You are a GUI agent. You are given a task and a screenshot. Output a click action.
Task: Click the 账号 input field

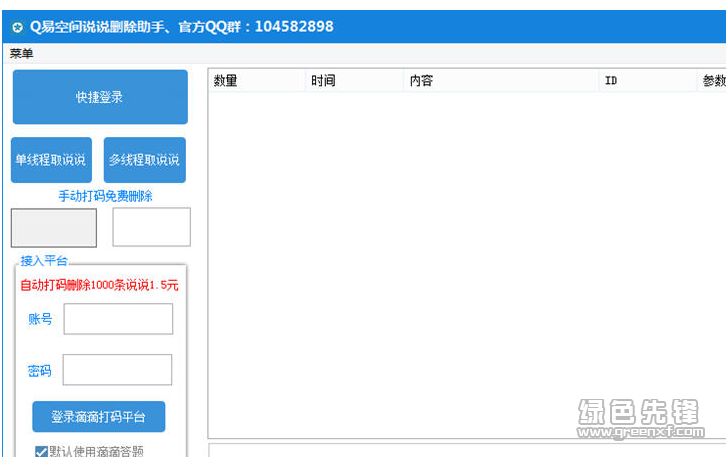[118, 319]
